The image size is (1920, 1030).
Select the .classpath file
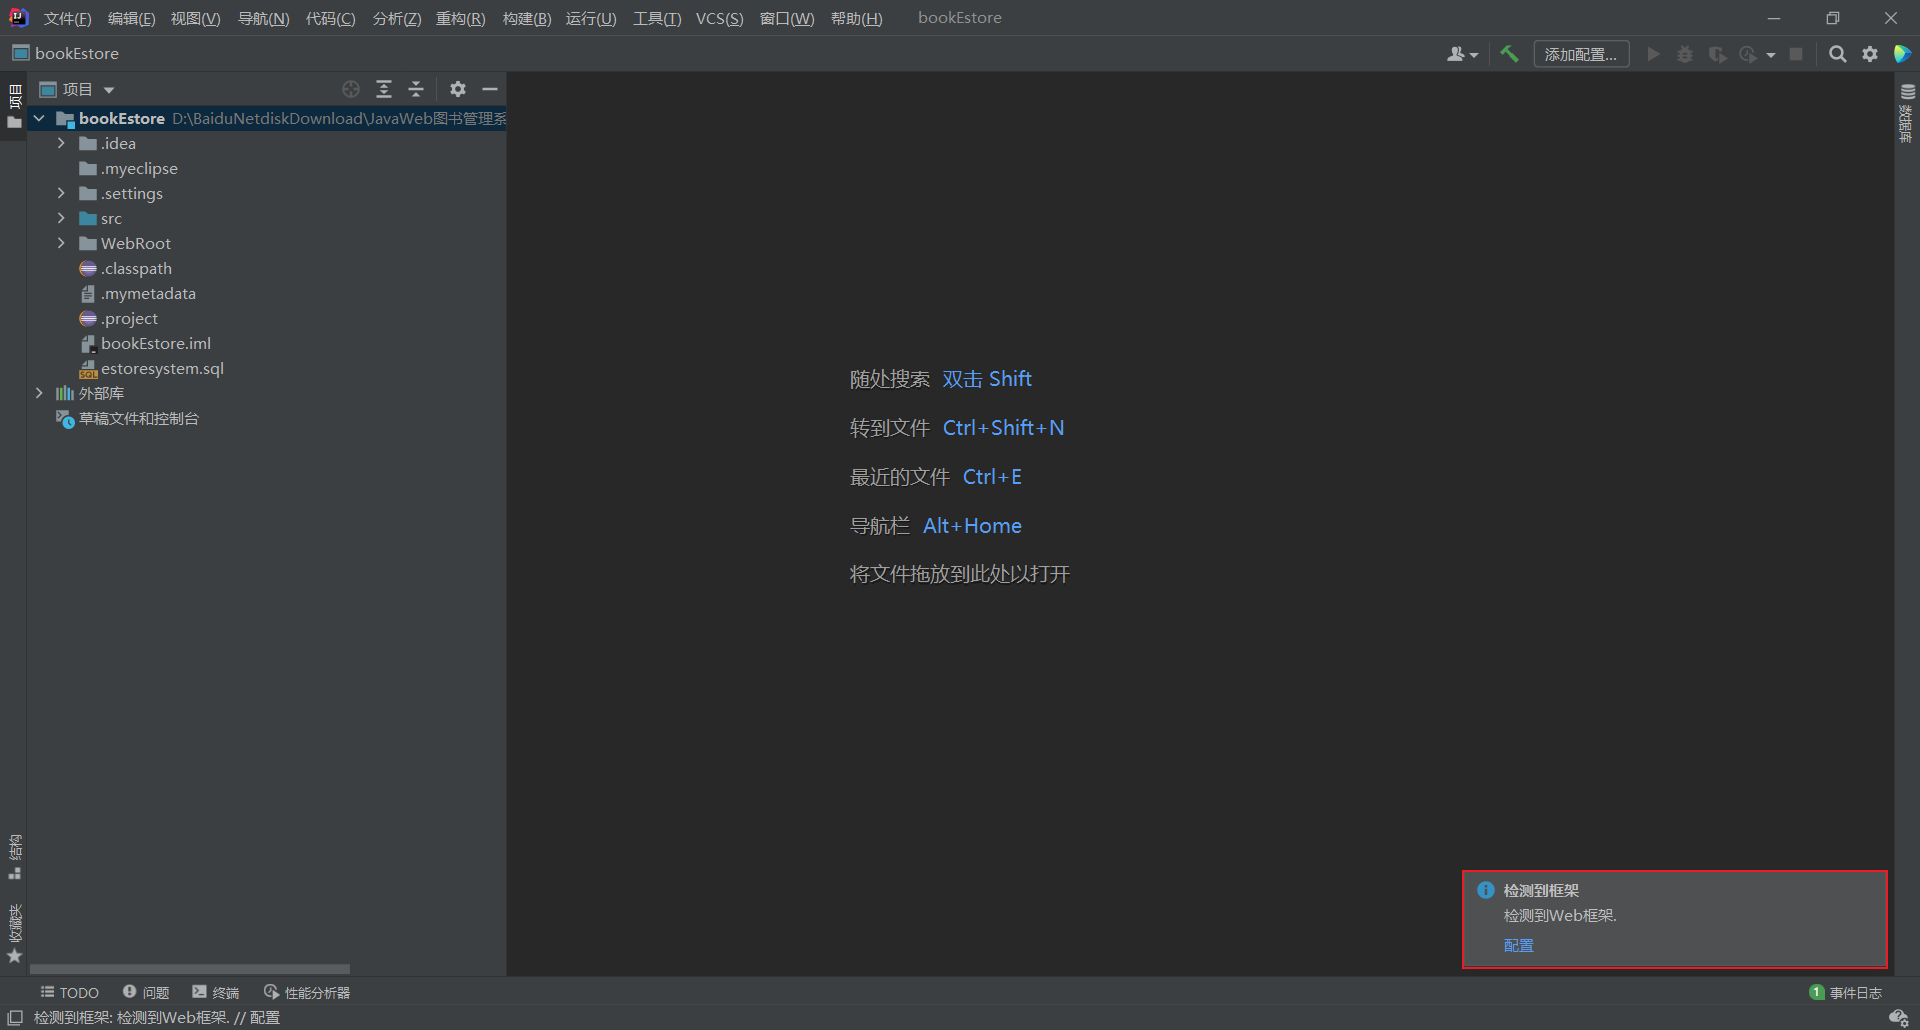(x=136, y=268)
